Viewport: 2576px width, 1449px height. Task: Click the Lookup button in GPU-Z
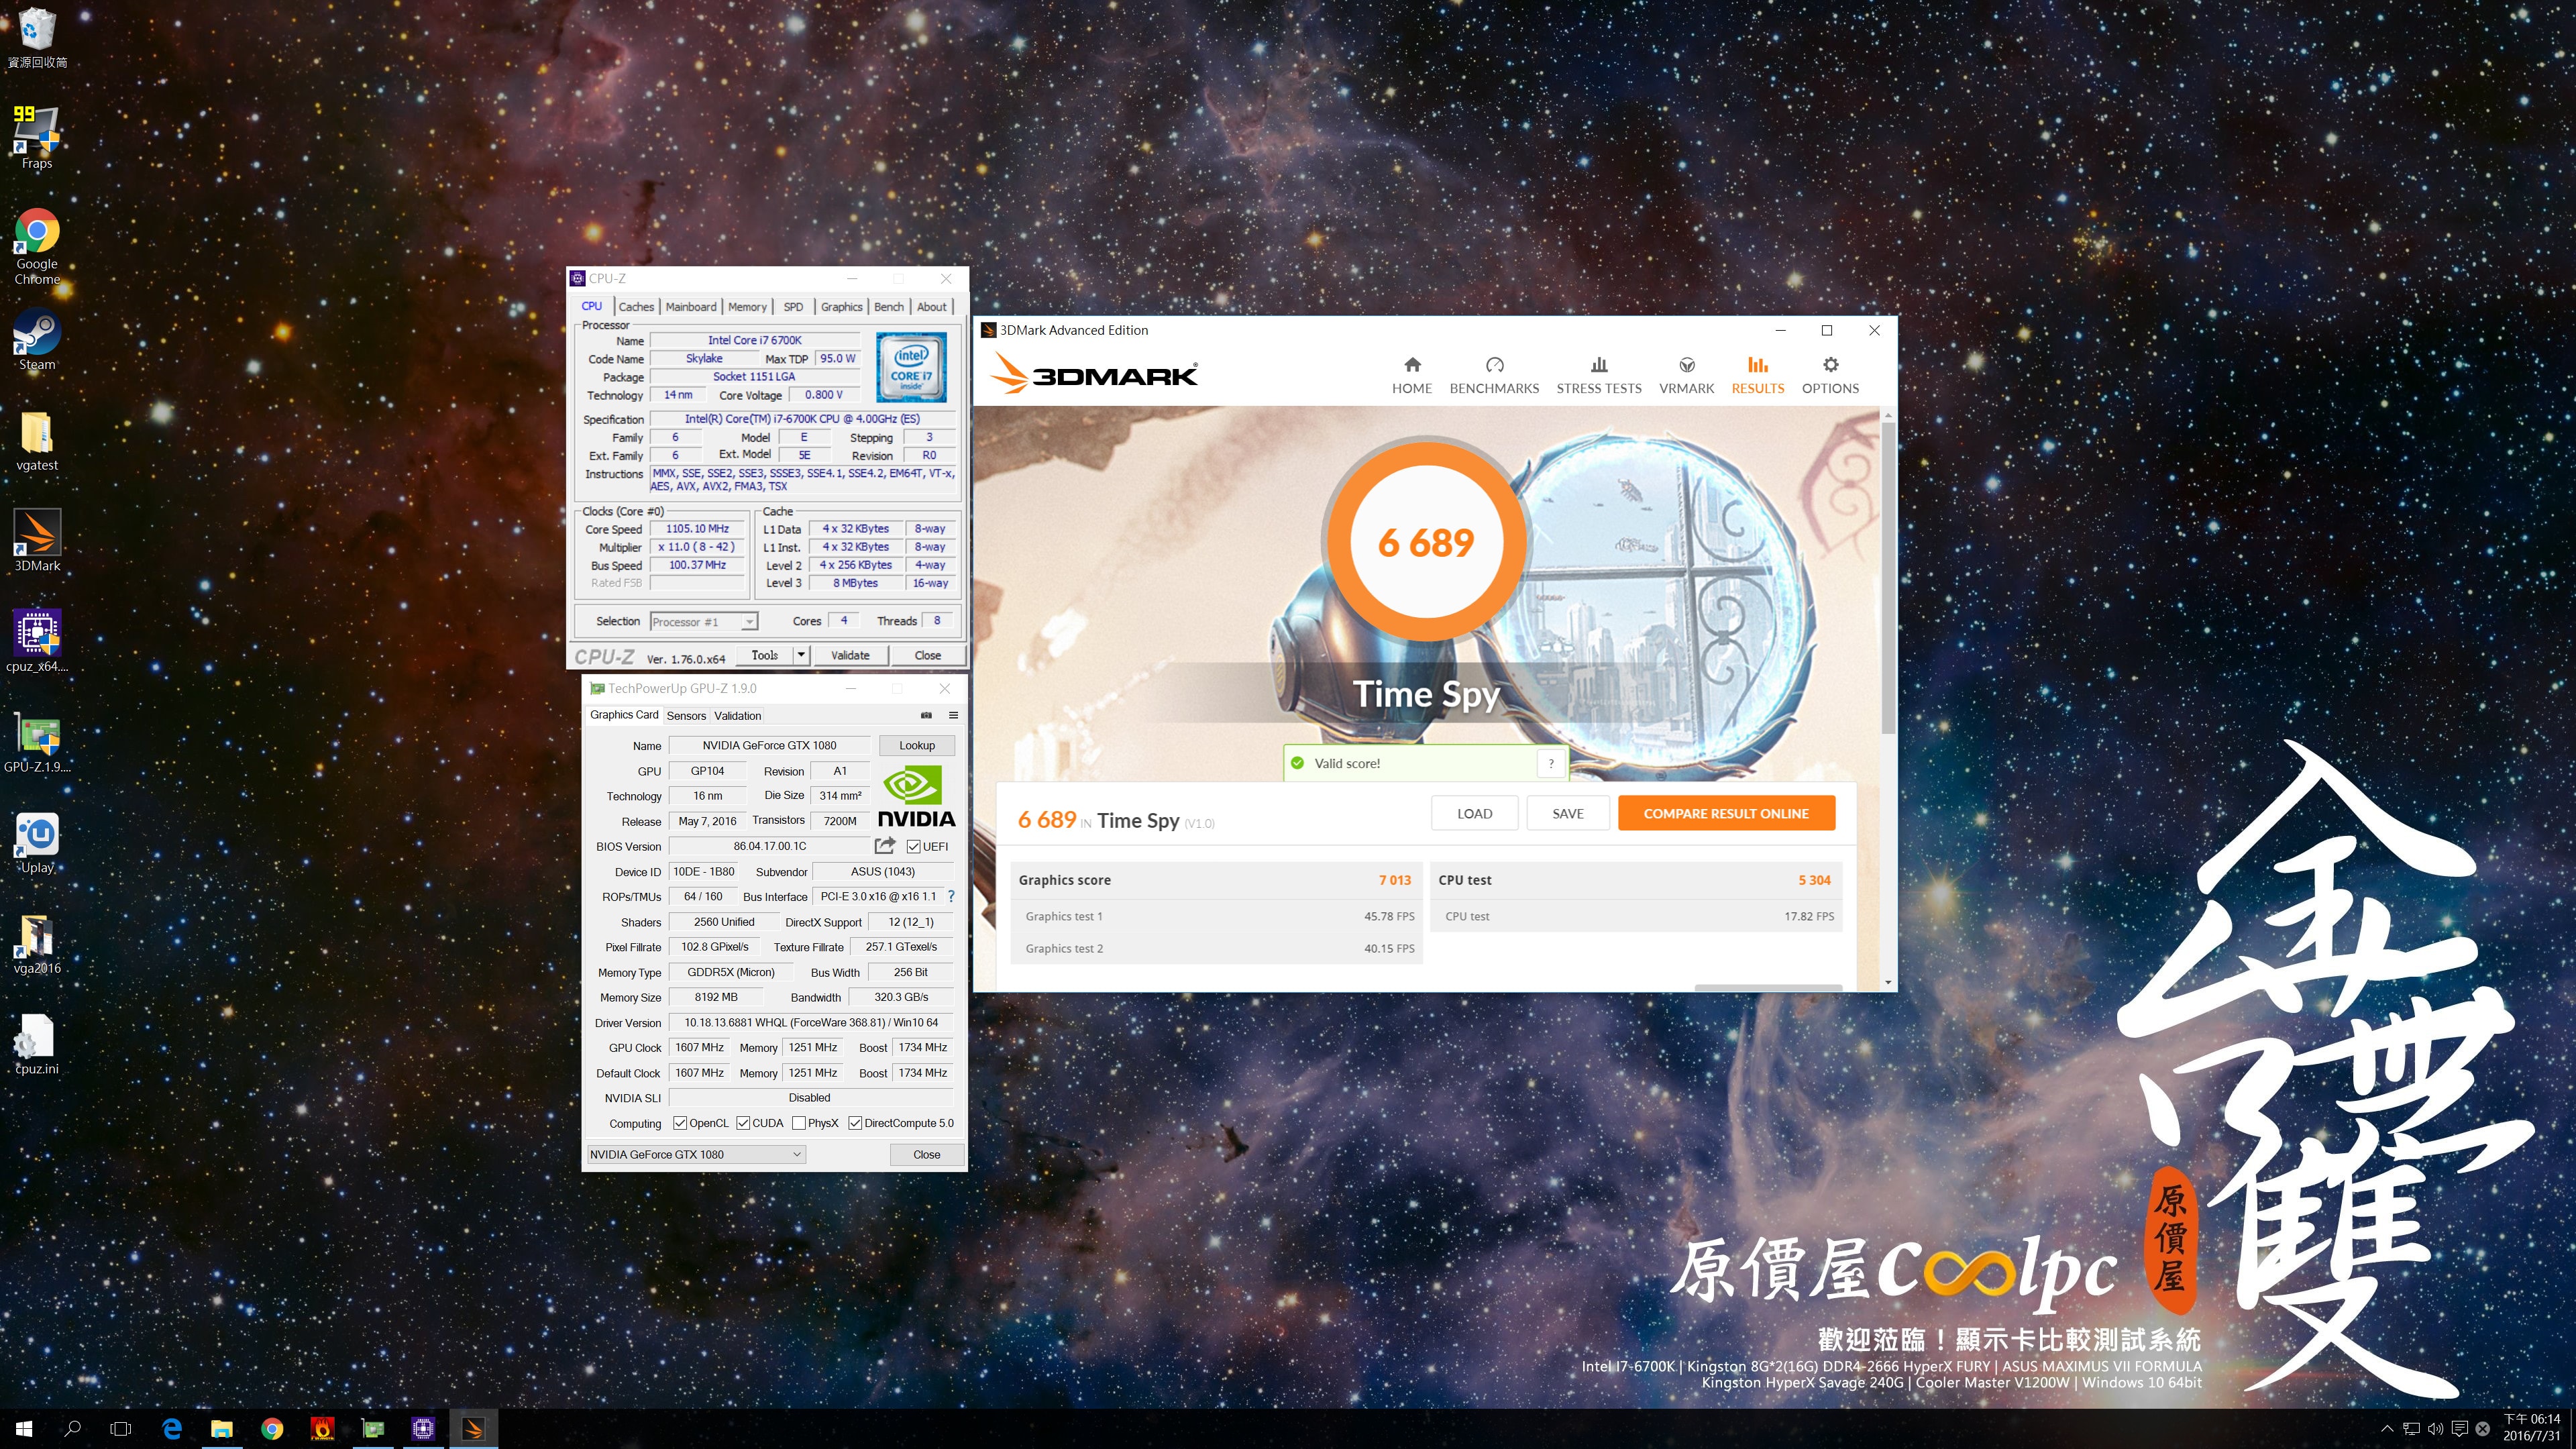pyautogui.click(x=916, y=745)
